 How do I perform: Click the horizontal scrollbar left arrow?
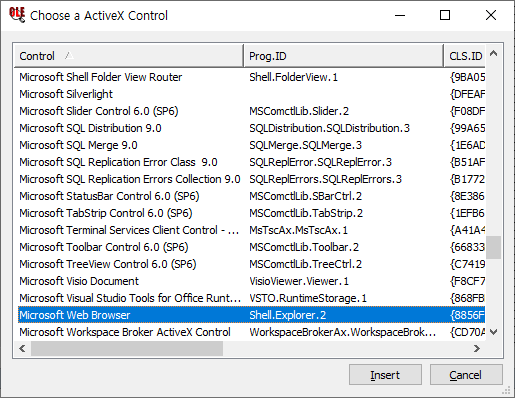tap(22, 349)
